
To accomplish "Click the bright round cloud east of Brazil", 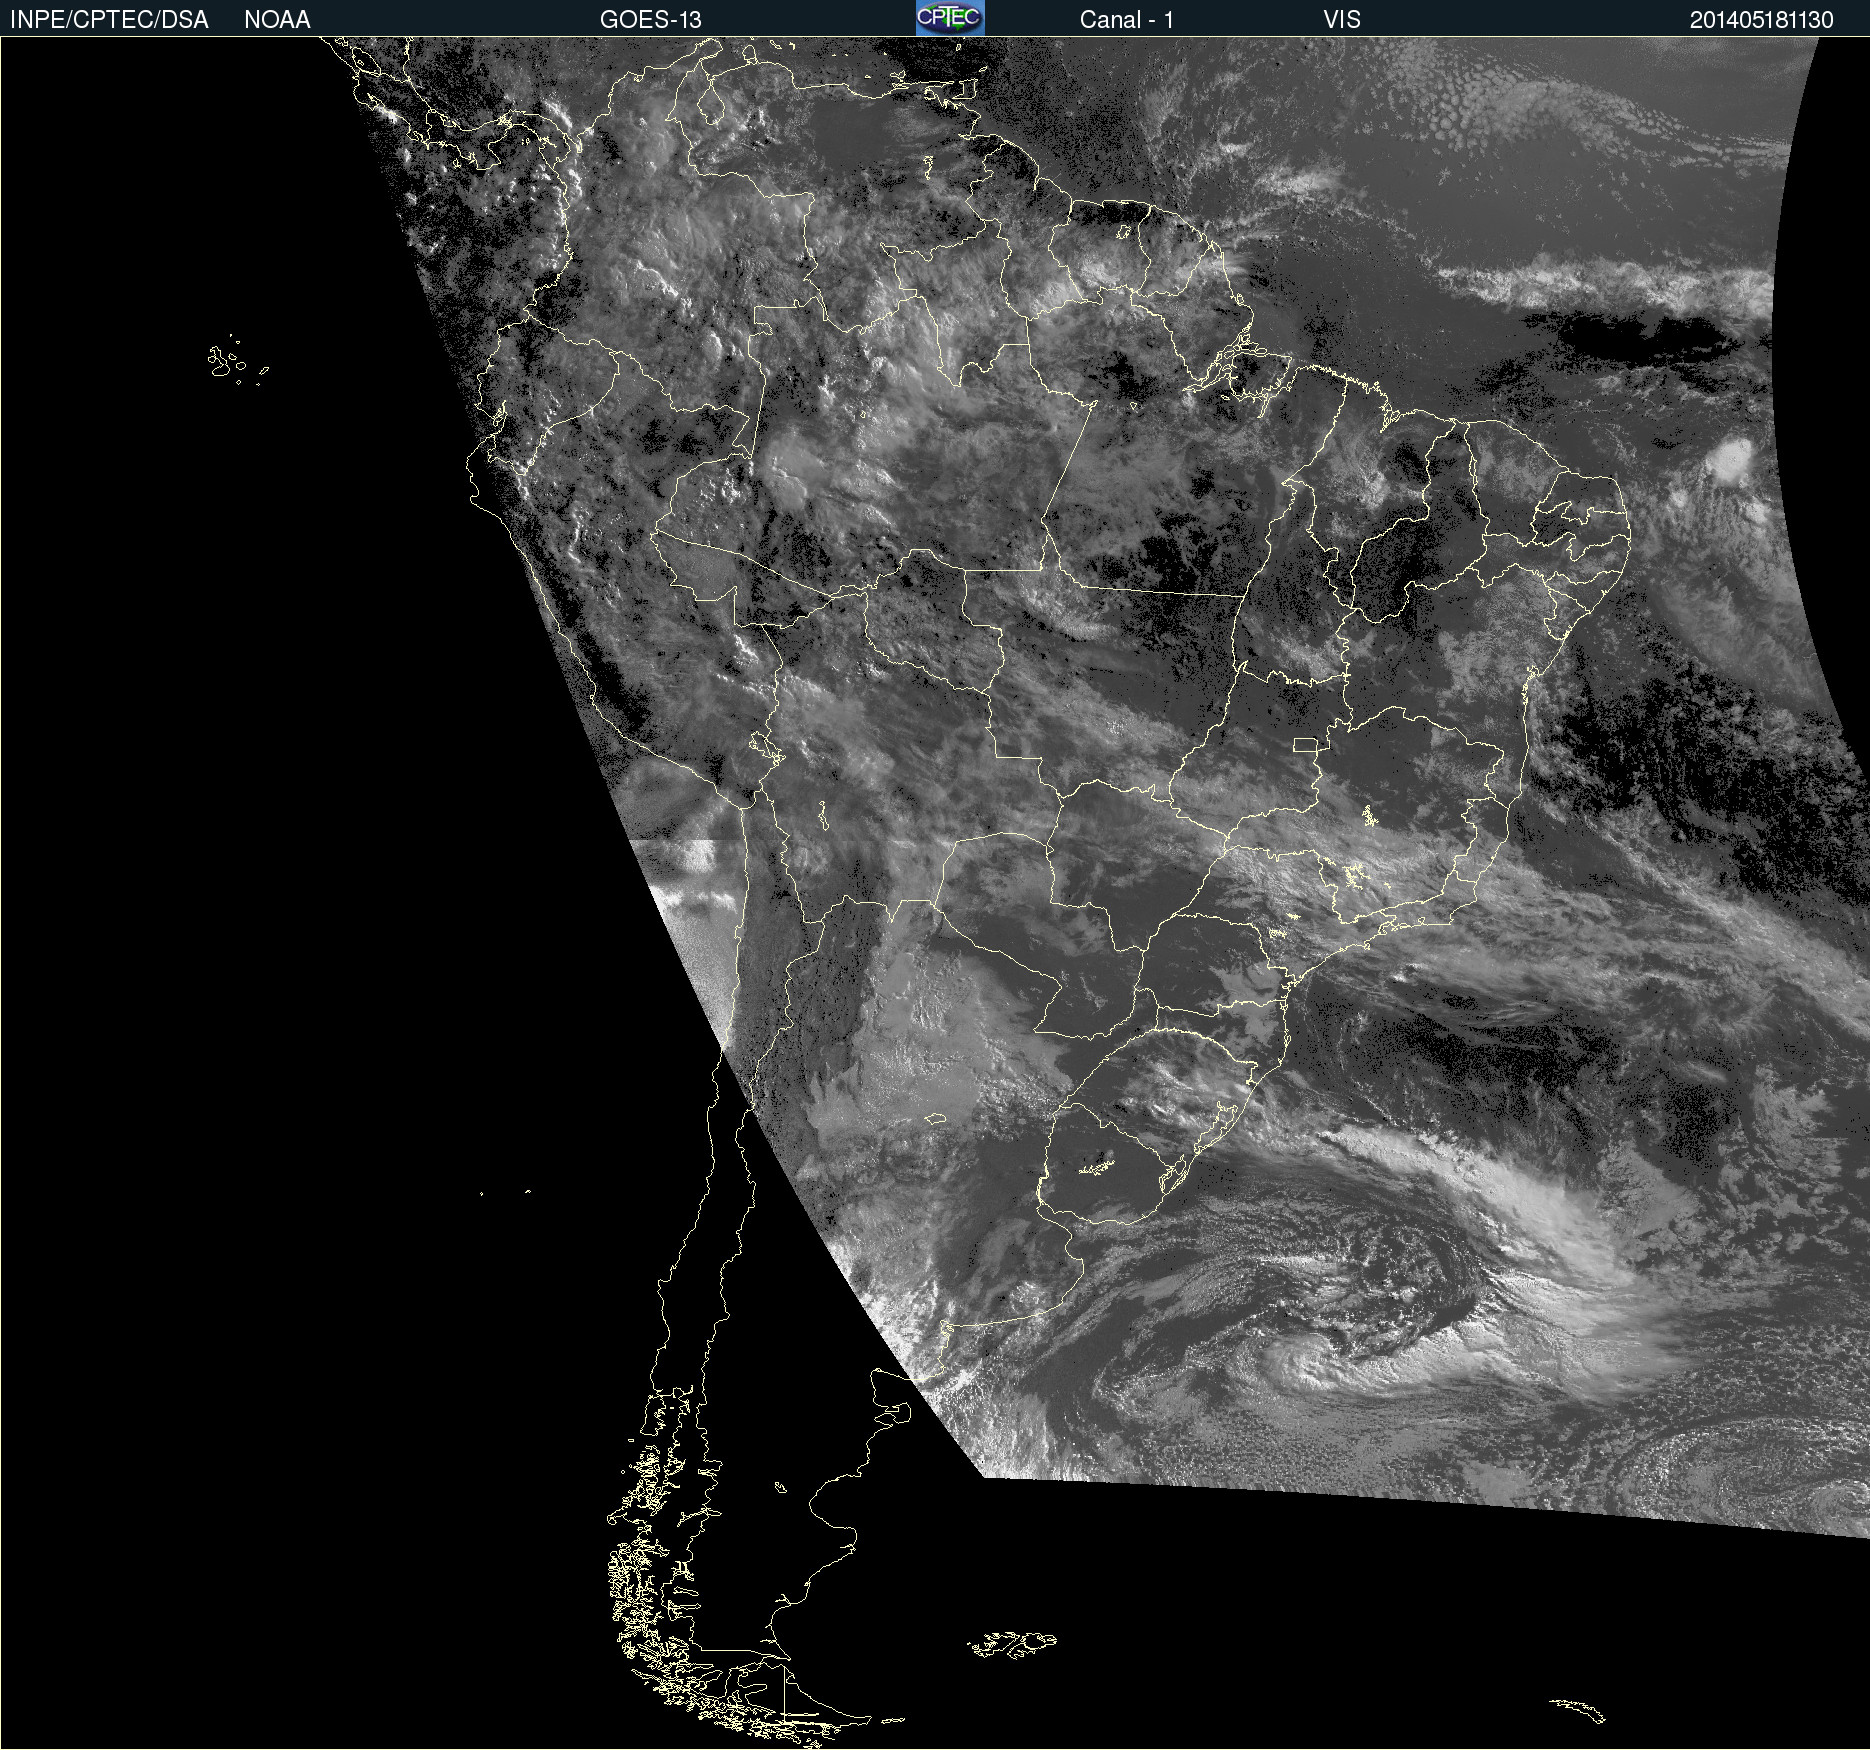I will [1732, 460].
